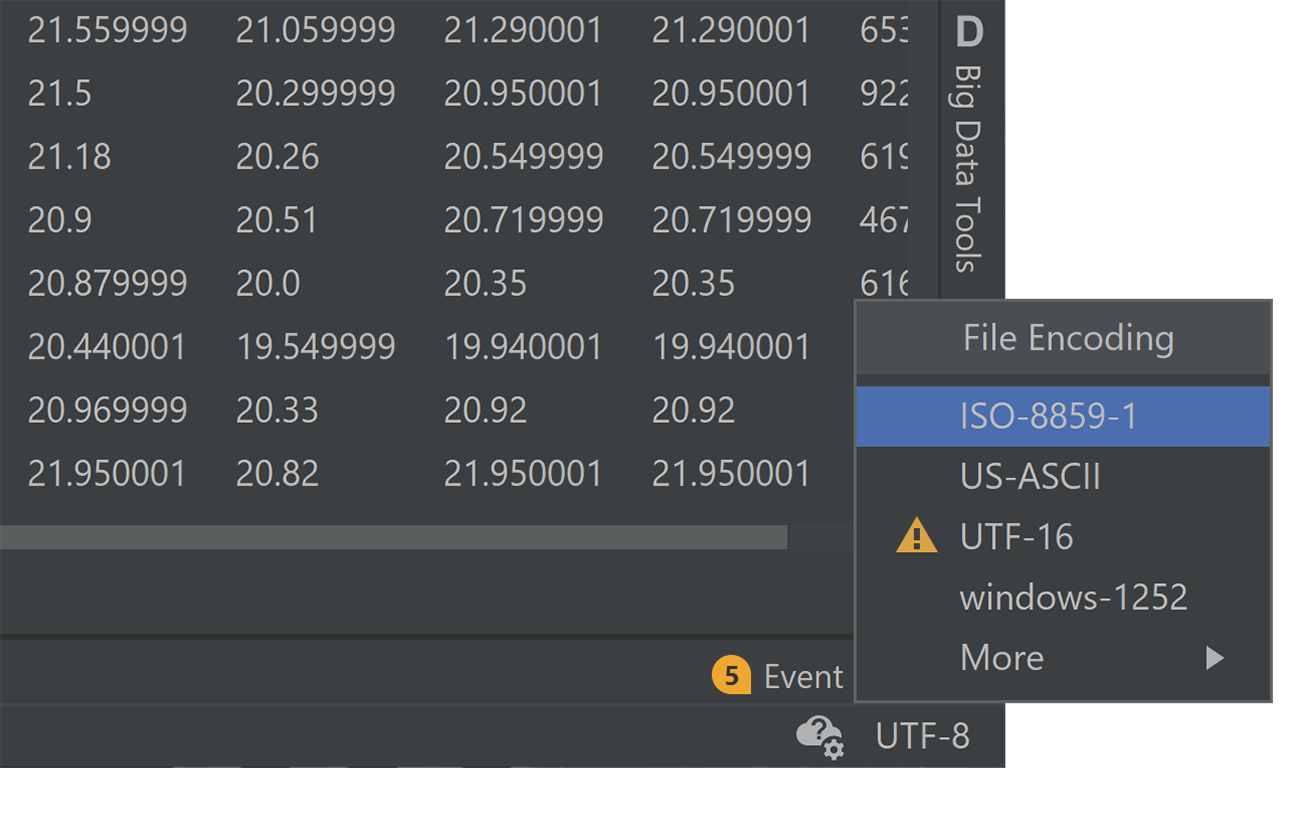Click the table cell with 20.82
The image size is (1300, 838).
point(277,473)
